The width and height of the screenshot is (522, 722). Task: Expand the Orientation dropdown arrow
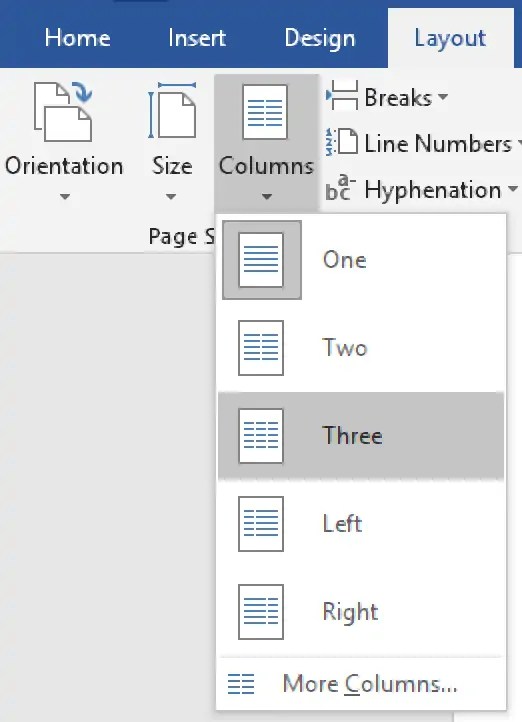pos(65,197)
